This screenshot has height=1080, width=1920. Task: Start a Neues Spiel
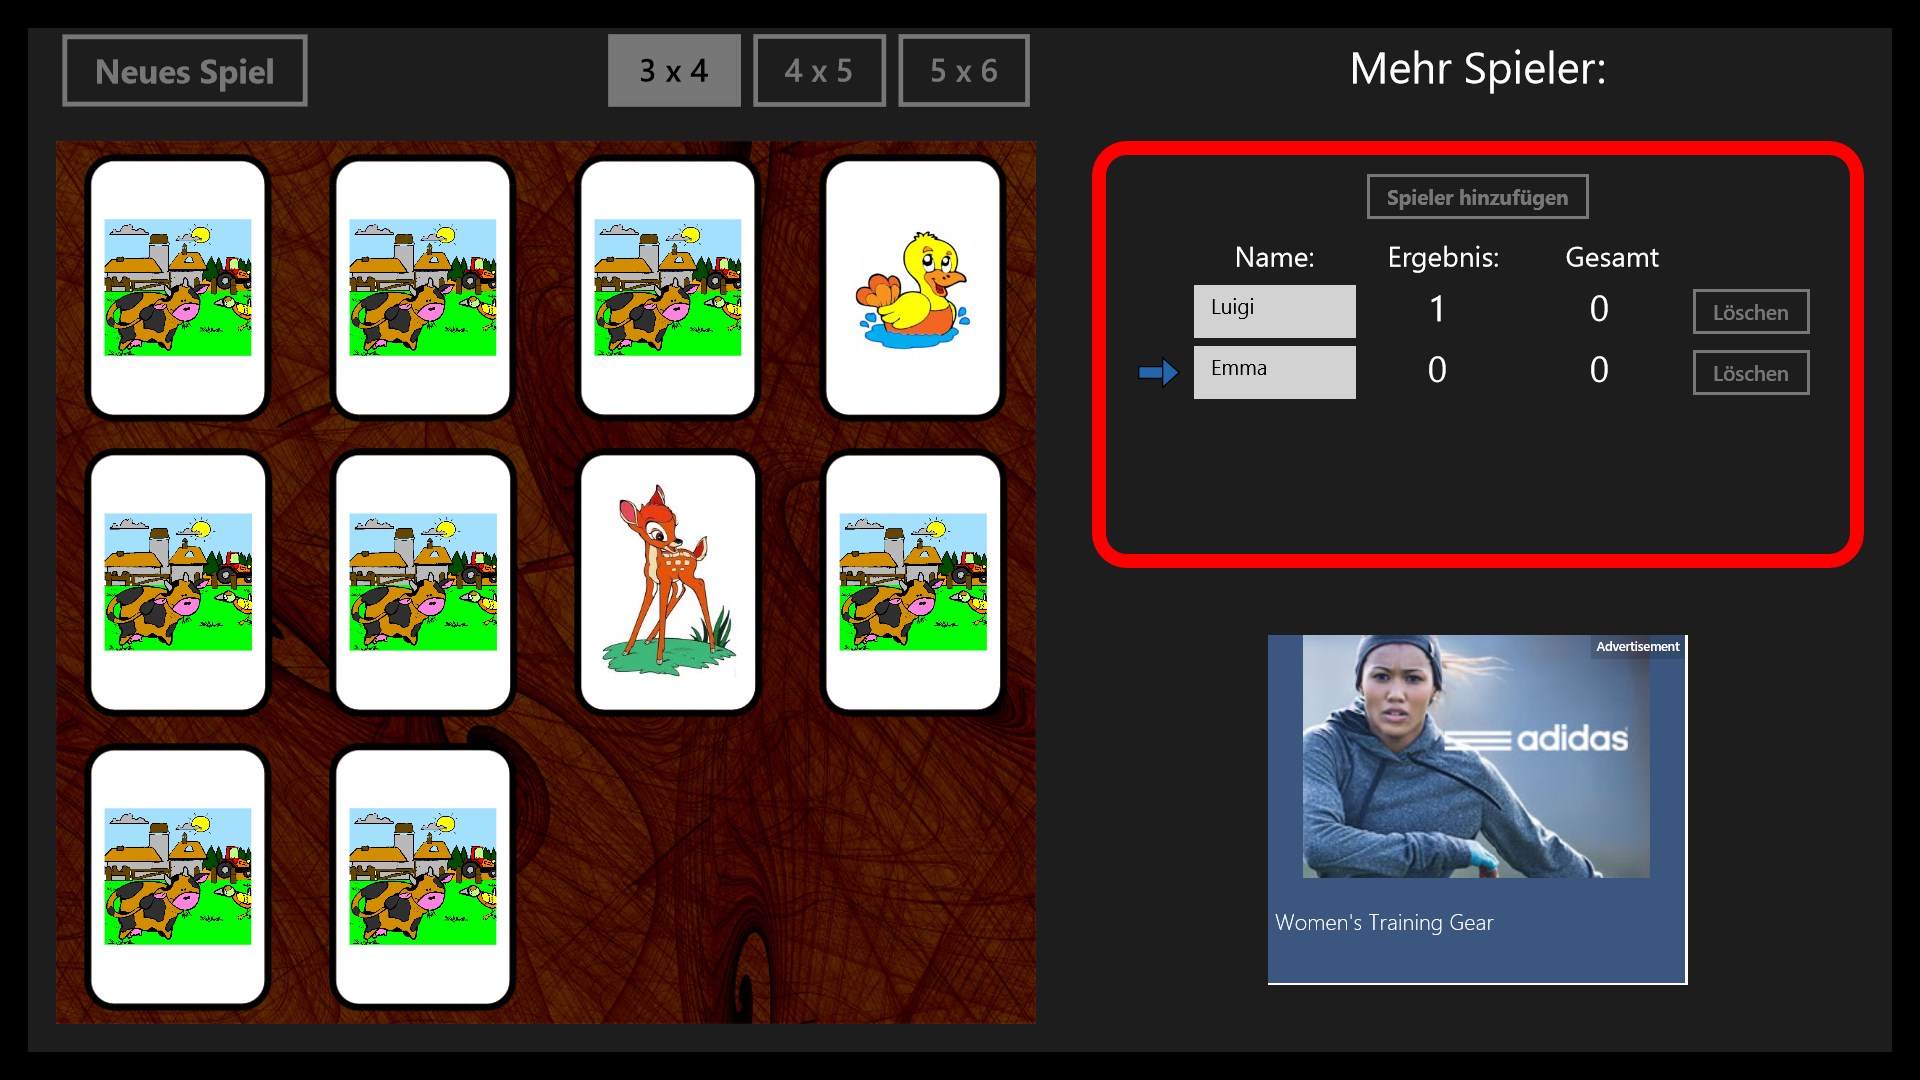pyautogui.click(x=185, y=71)
